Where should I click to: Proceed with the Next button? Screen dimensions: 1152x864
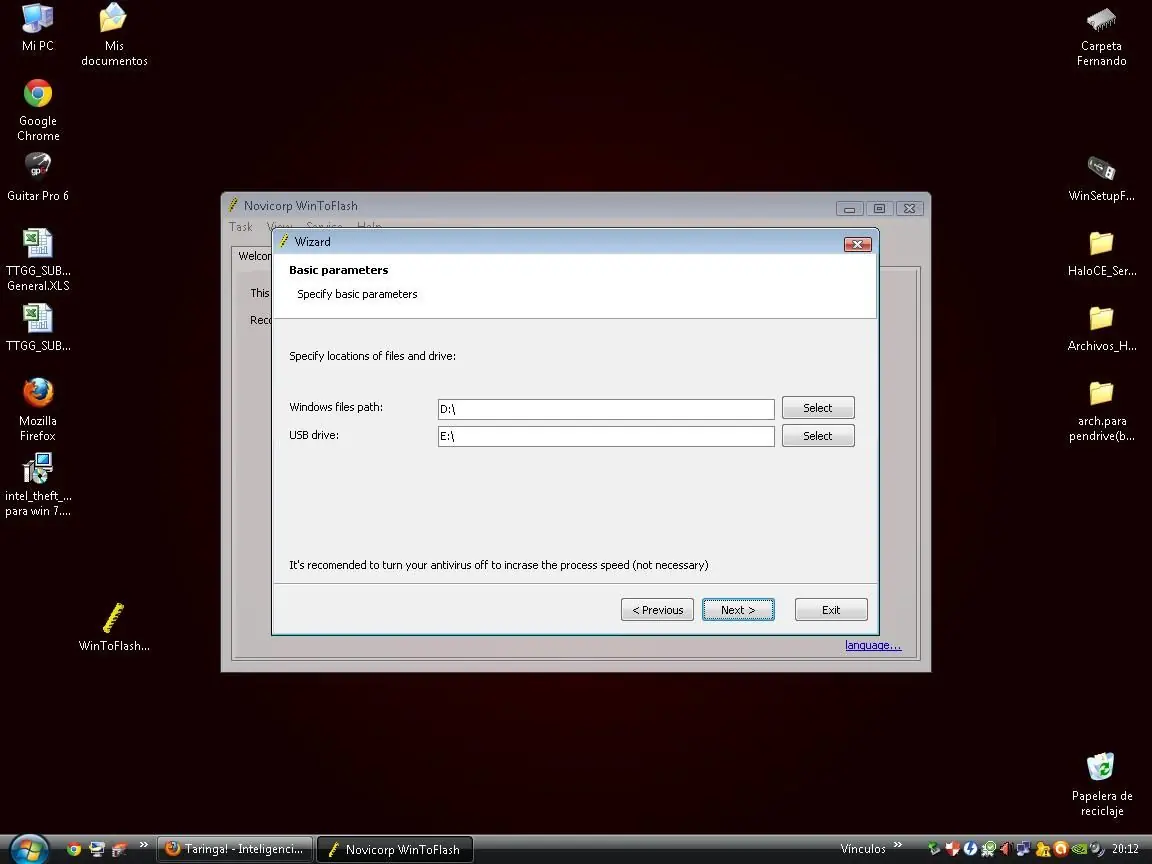click(x=738, y=610)
